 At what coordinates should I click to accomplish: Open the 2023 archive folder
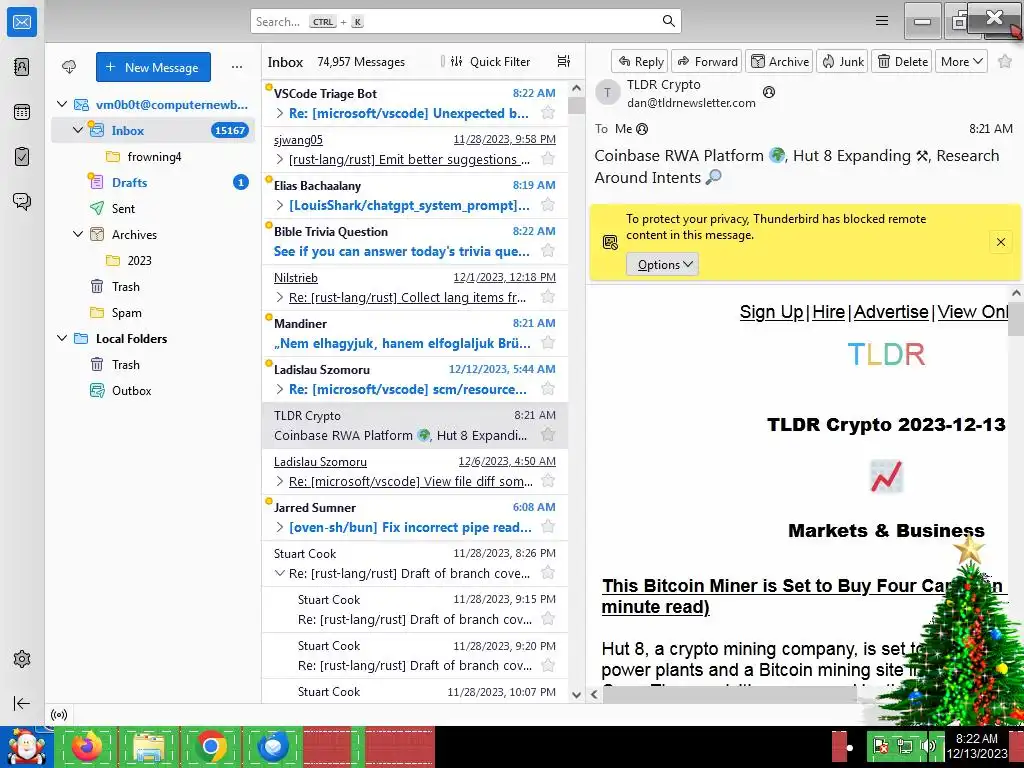coord(153,260)
